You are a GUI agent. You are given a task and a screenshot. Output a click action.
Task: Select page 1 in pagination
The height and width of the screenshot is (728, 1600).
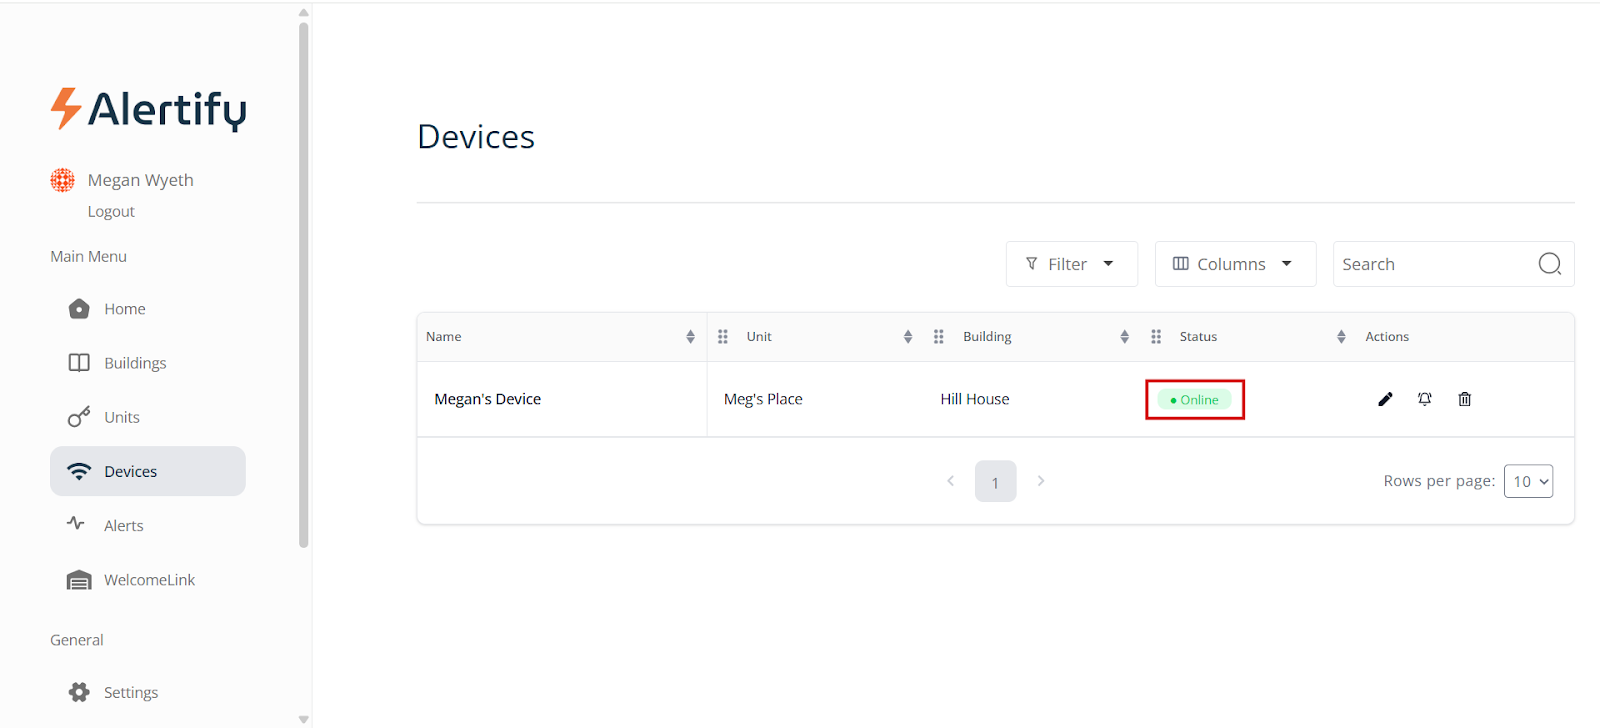(995, 482)
